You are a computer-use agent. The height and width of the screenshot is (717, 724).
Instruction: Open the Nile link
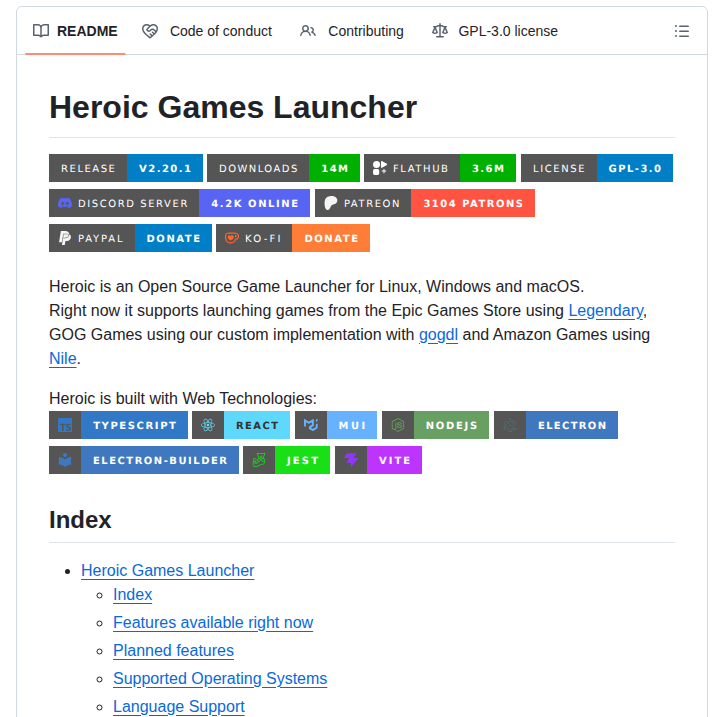[x=63, y=359]
